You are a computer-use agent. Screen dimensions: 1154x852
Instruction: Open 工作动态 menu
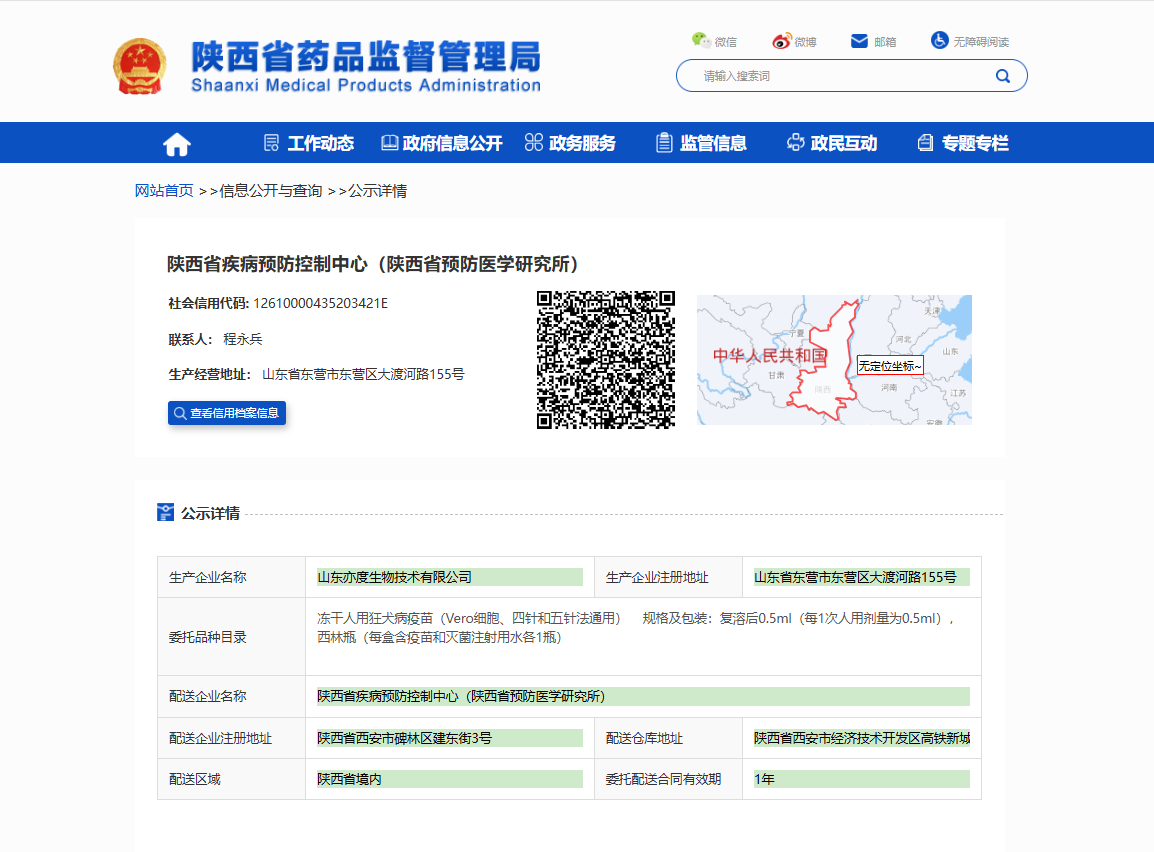click(309, 143)
